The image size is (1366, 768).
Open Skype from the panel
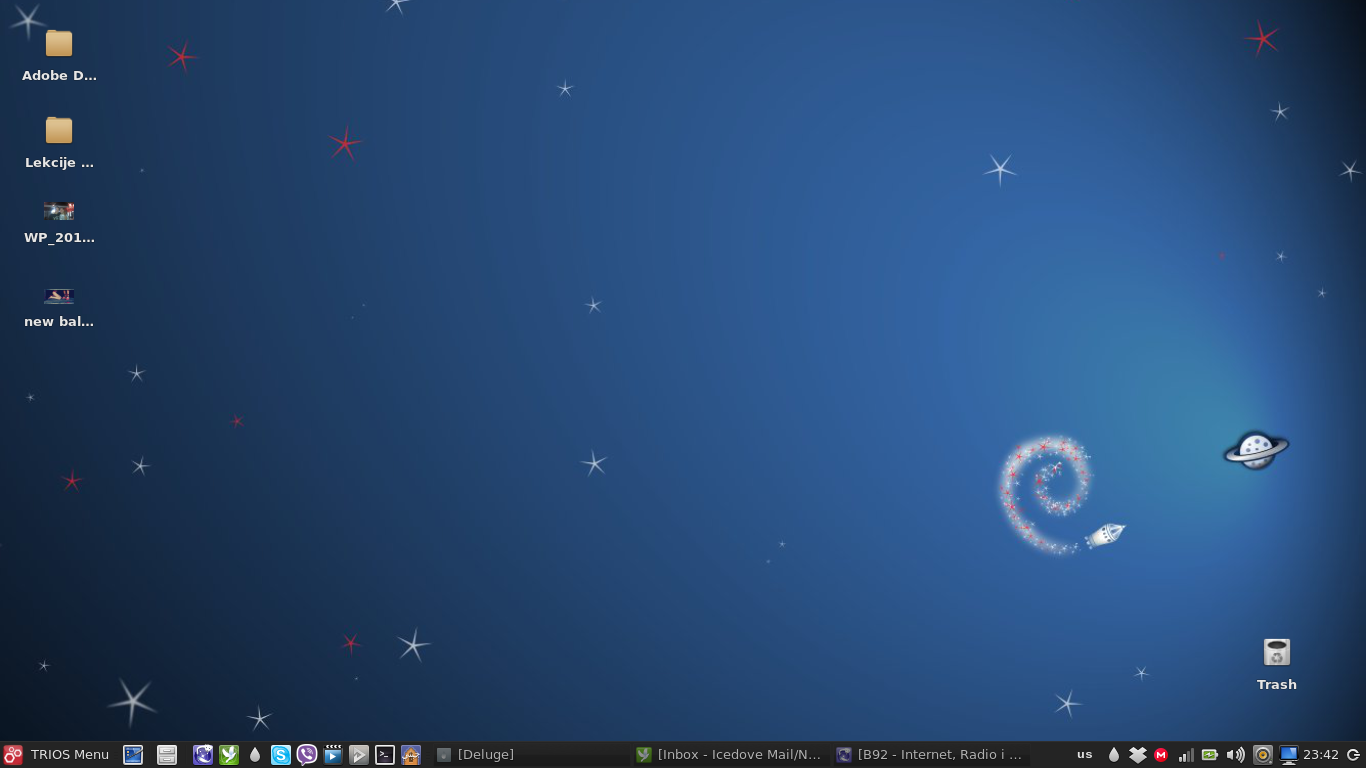click(x=281, y=755)
